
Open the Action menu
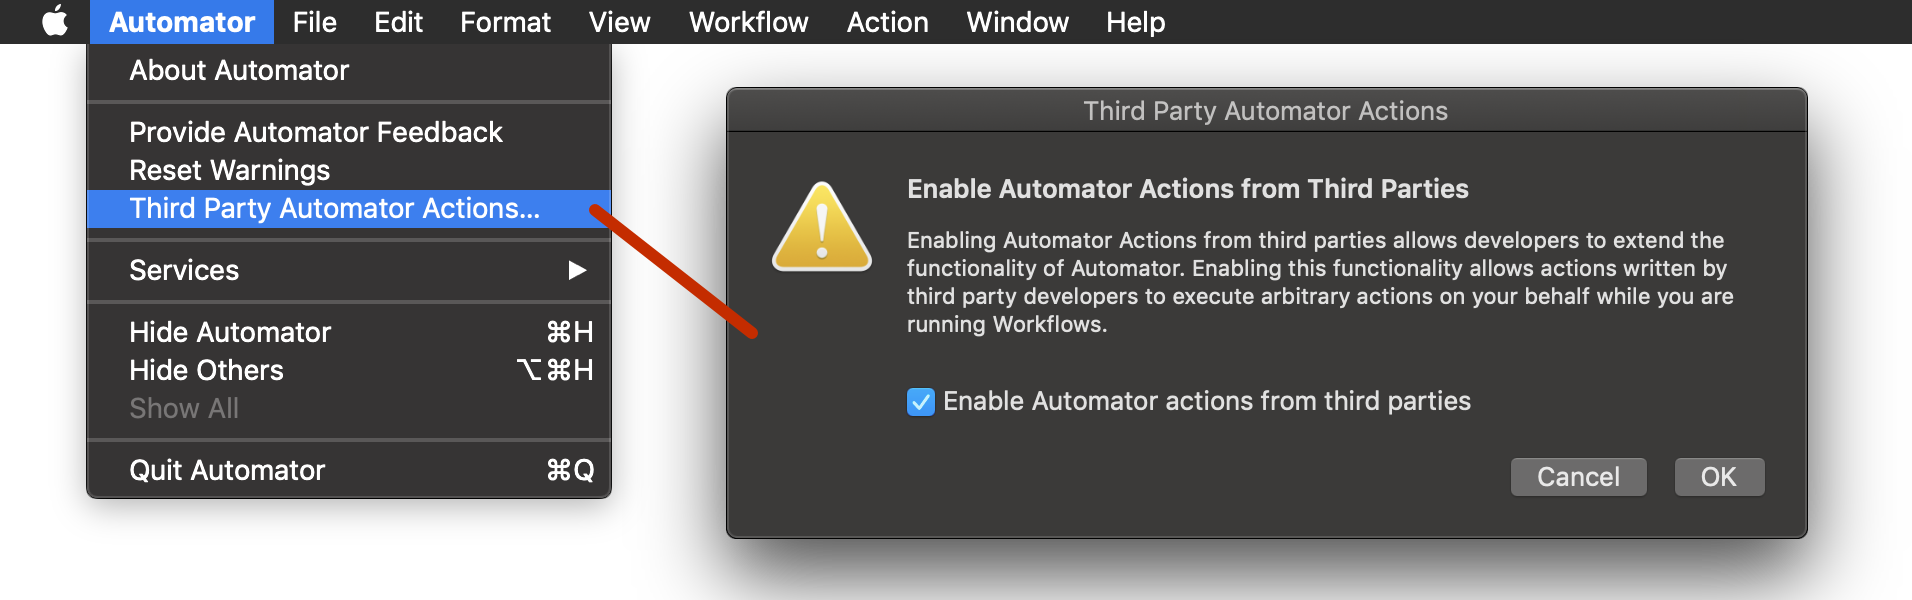point(887,21)
